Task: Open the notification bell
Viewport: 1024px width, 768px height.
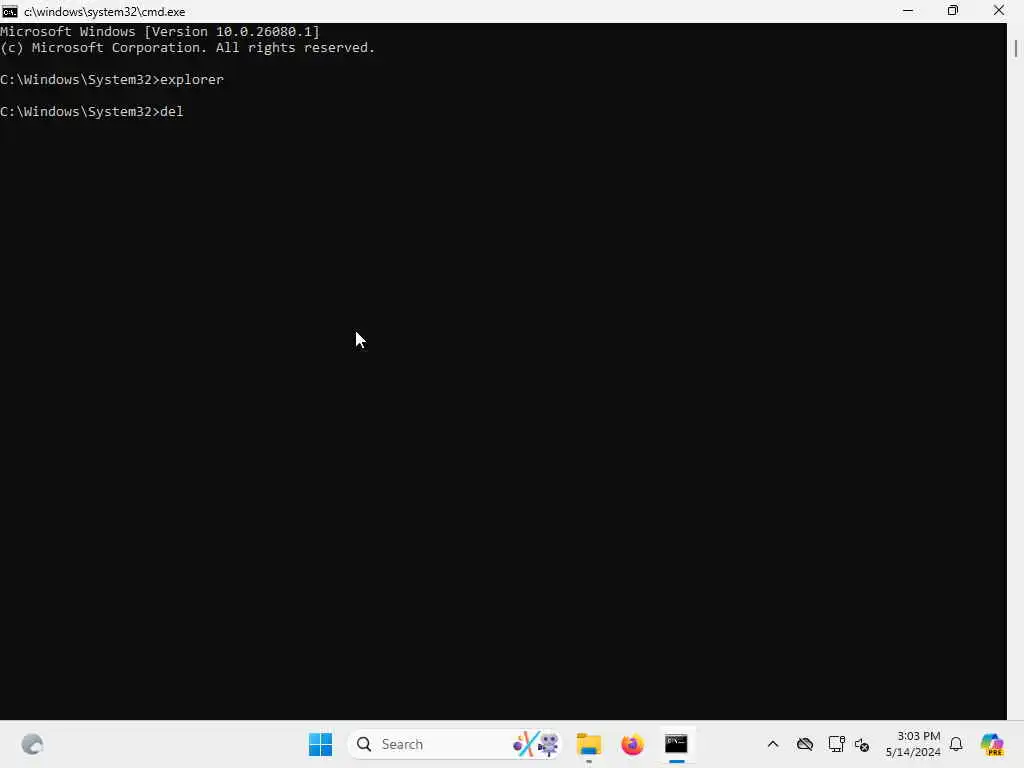Action: [956, 744]
